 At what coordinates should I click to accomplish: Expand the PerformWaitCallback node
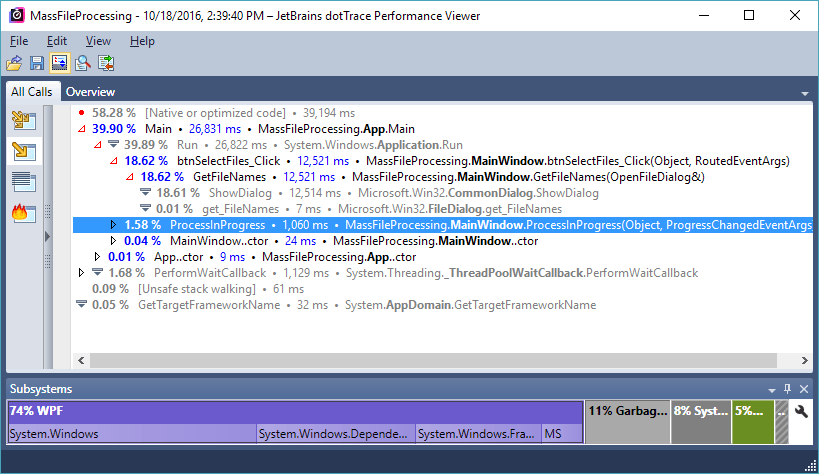pos(81,273)
